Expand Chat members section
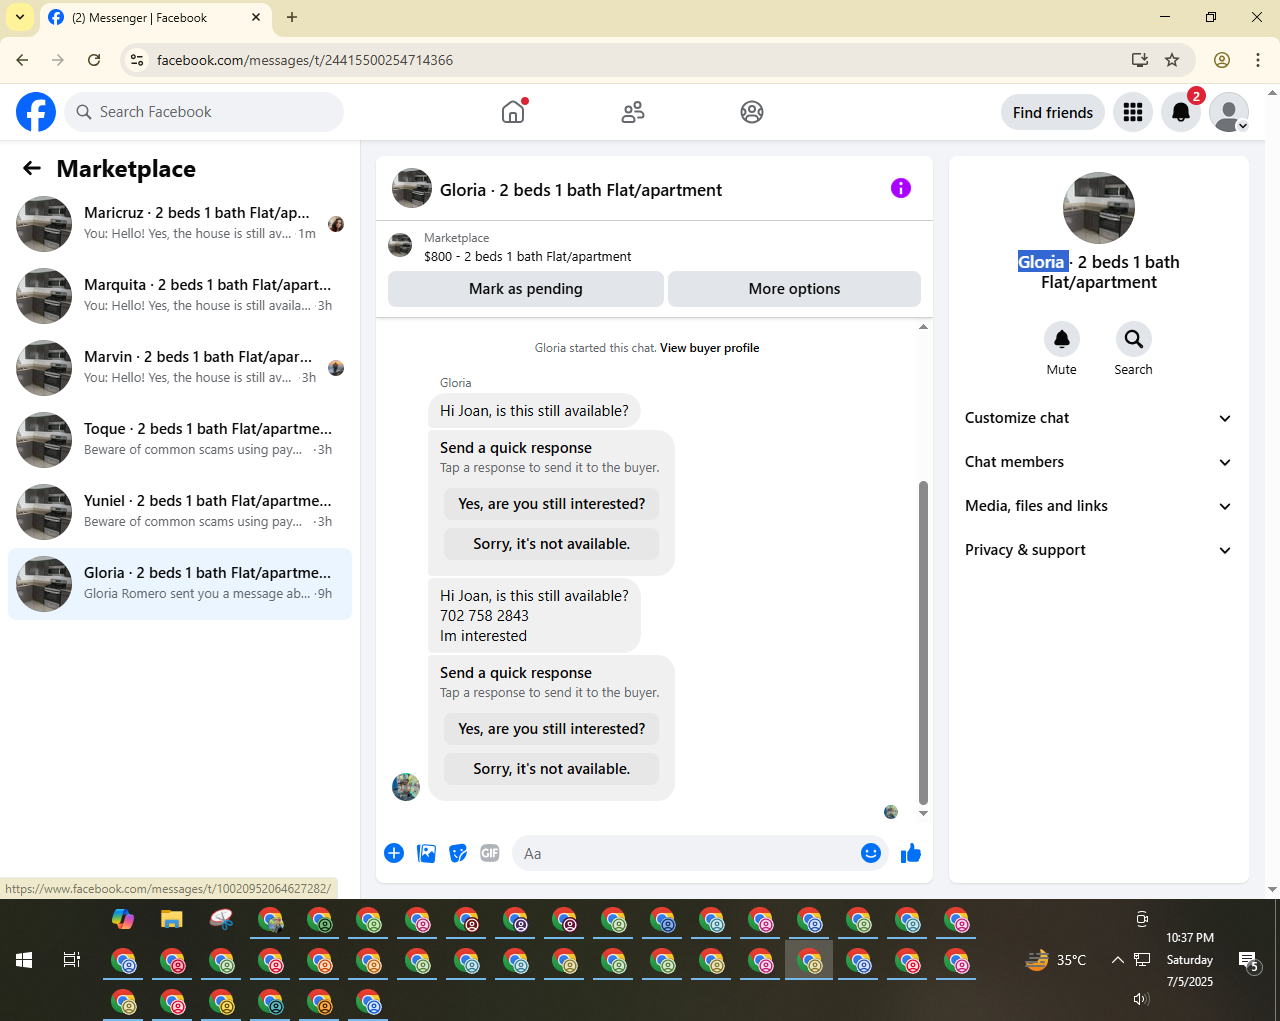Screen dimensions: 1280x1021 pos(1099,462)
